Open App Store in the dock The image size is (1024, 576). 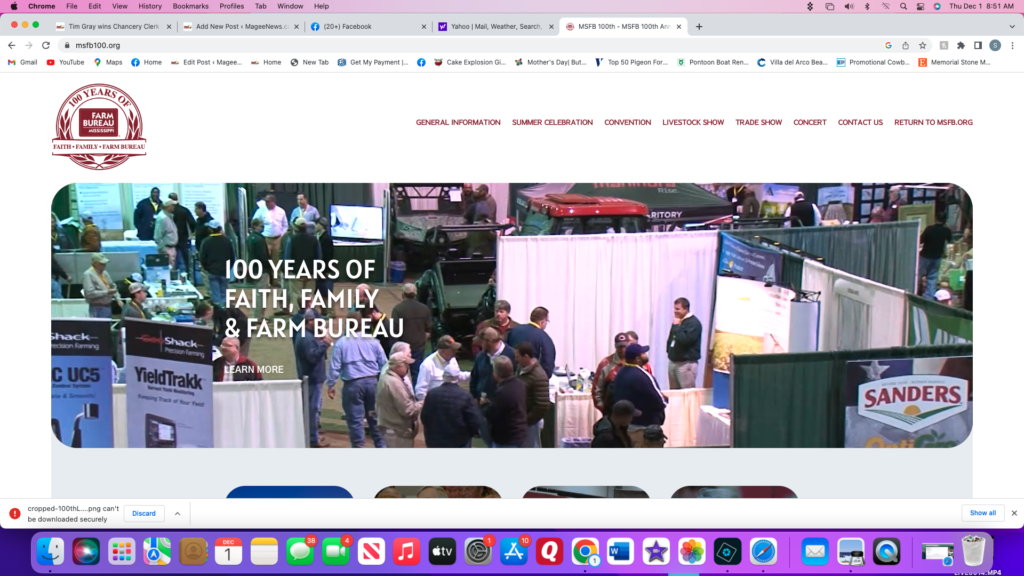514,551
